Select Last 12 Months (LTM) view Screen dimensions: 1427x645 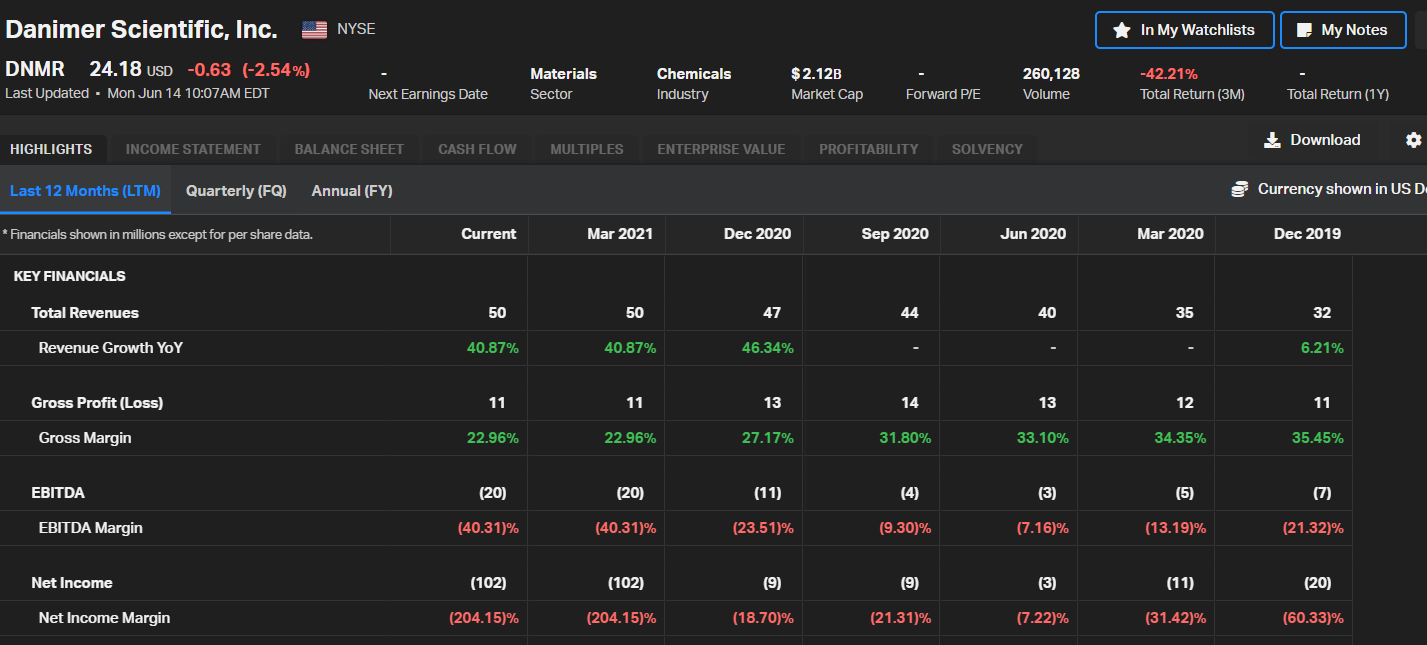(85, 190)
